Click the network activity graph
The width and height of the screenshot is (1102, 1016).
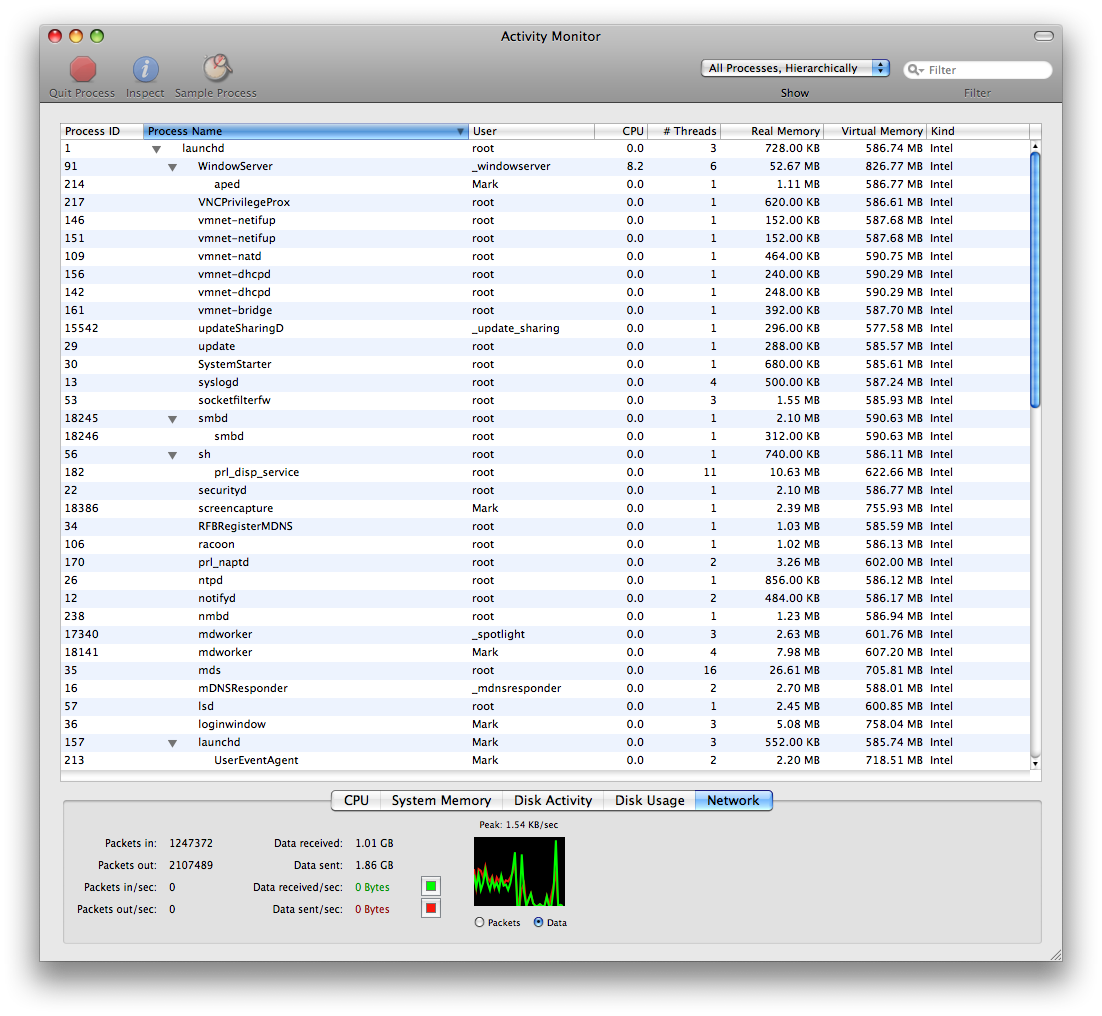click(x=519, y=871)
